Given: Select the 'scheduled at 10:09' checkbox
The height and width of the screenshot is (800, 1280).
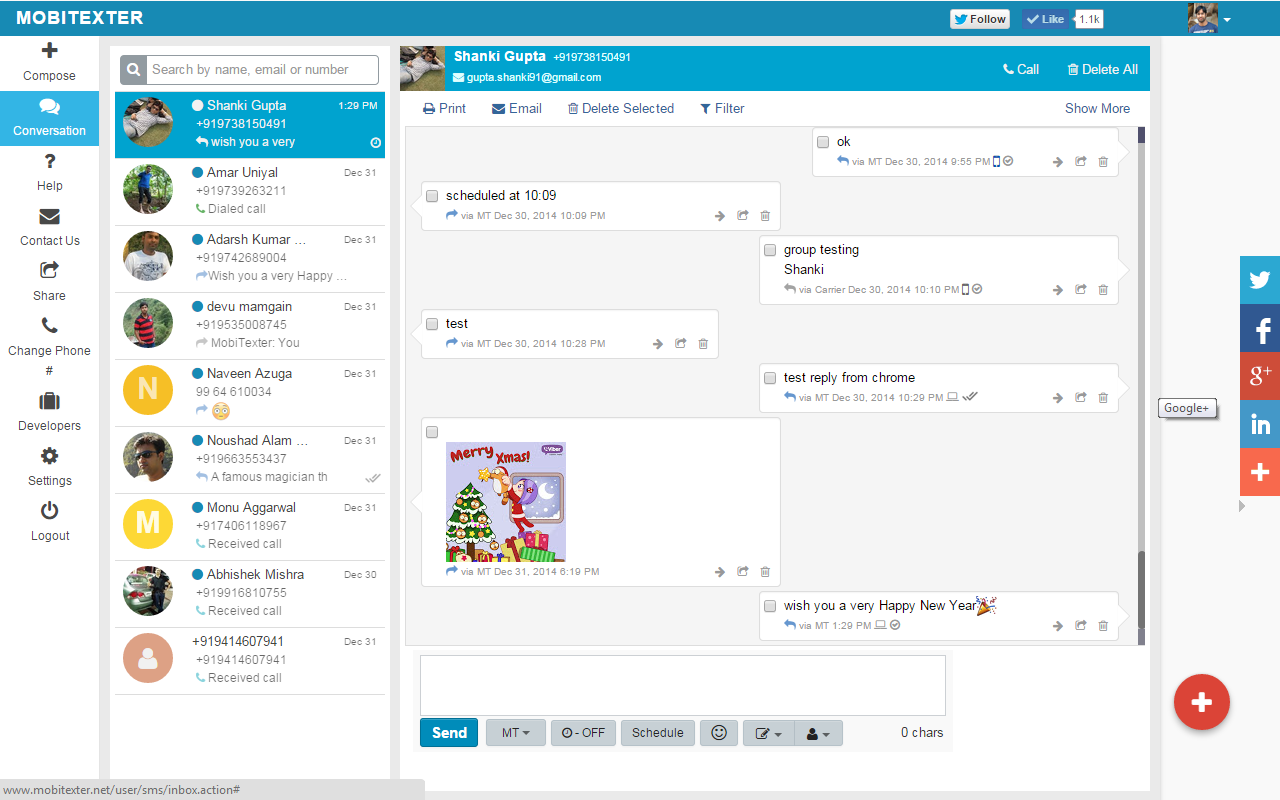Looking at the screenshot, I should [432, 196].
